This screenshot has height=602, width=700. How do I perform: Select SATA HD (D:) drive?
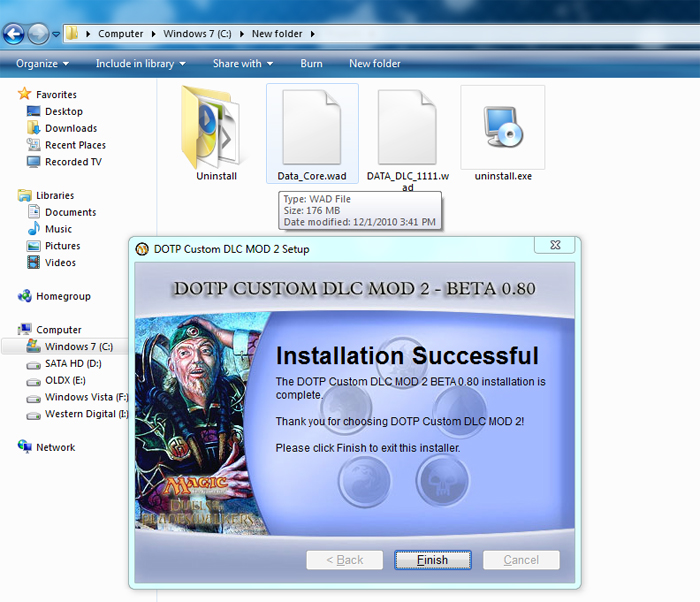pos(73,363)
